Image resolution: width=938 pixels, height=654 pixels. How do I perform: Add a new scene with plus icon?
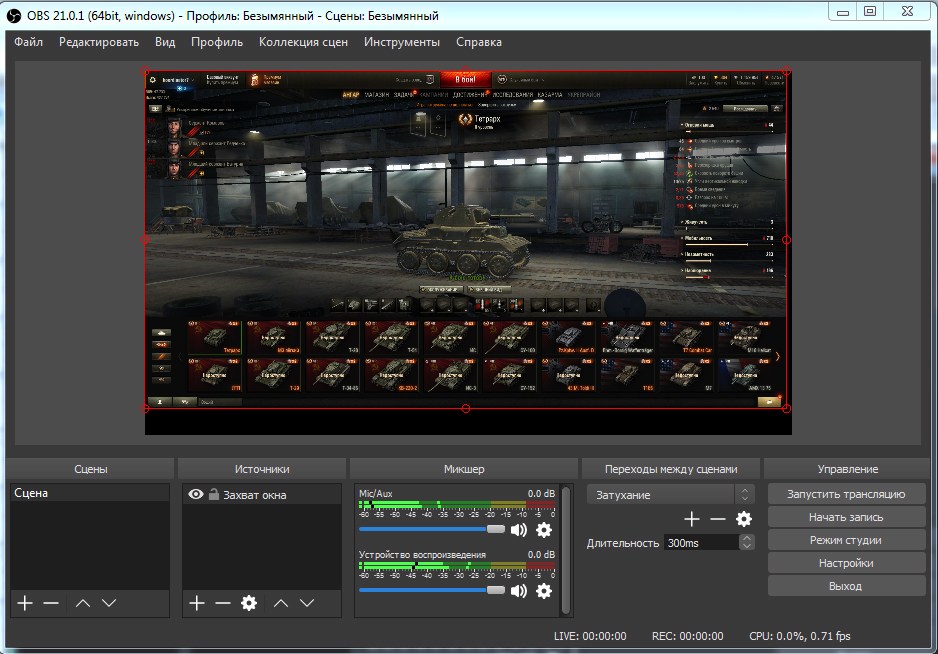25,603
